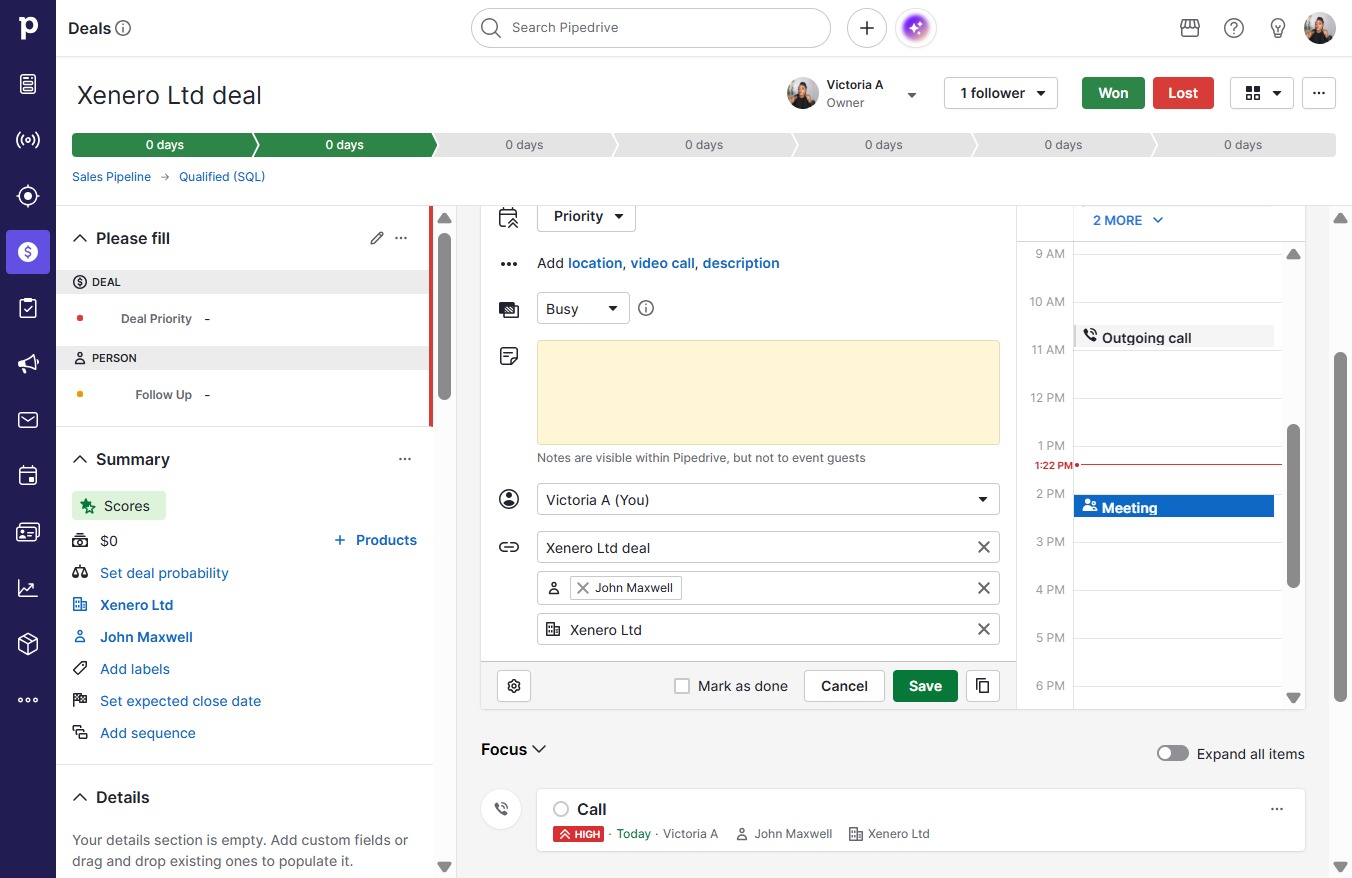Image resolution: width=1352 pixels, height=878 pixels.
Task: Open the Outgoing call calendar event
Action: [1174, 337]
